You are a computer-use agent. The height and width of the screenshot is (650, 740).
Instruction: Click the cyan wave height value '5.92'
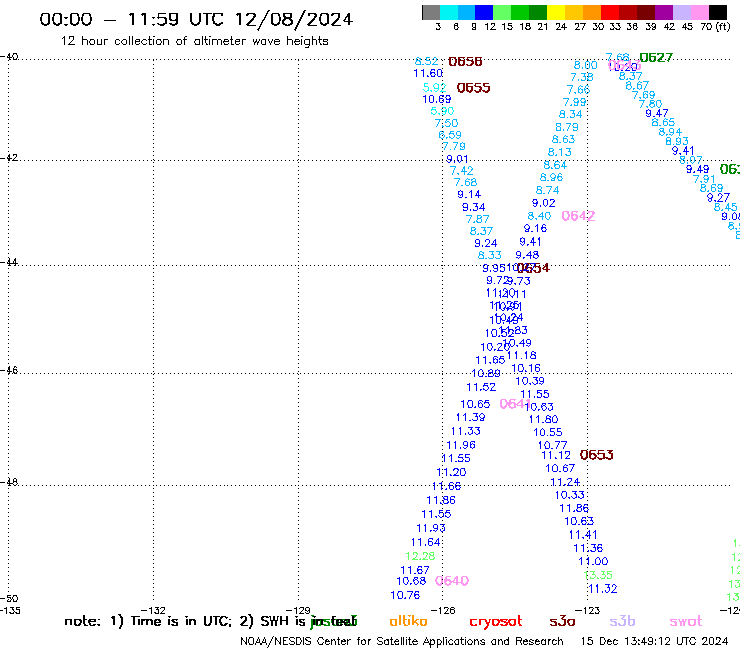[434, 87]
